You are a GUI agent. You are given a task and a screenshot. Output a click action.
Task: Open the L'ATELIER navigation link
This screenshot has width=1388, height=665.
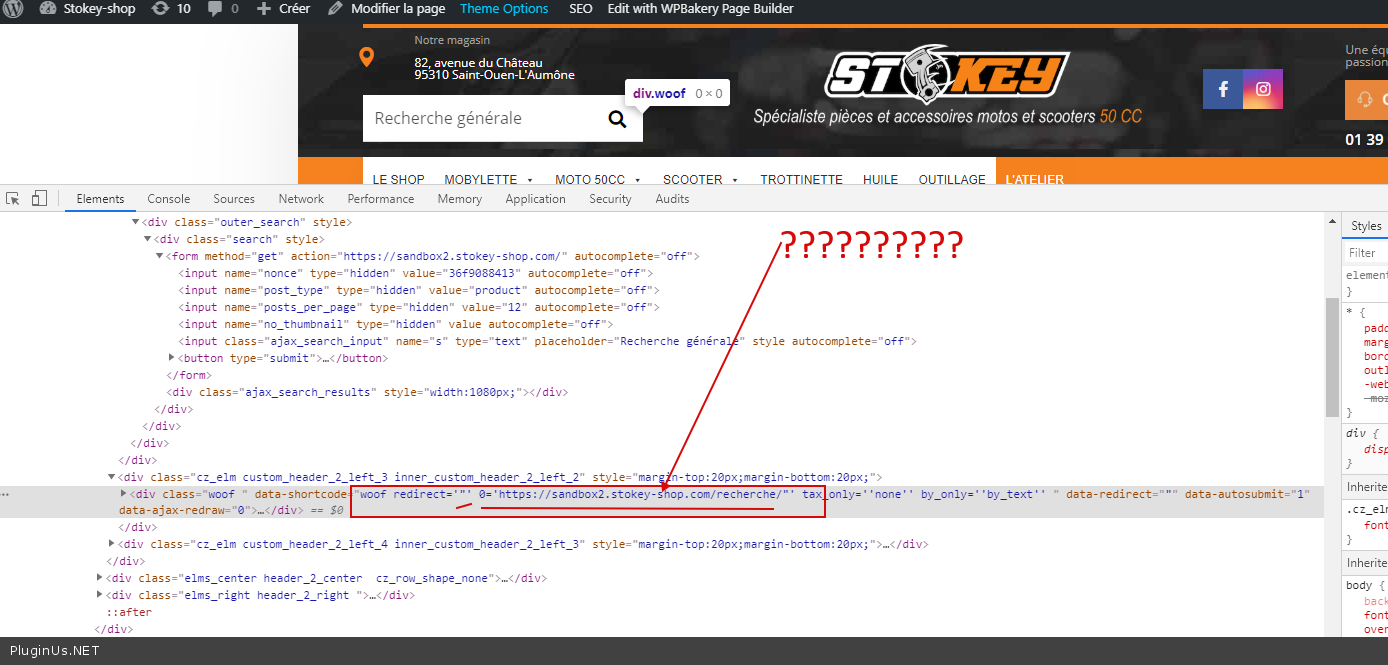tap(1035, 180)
